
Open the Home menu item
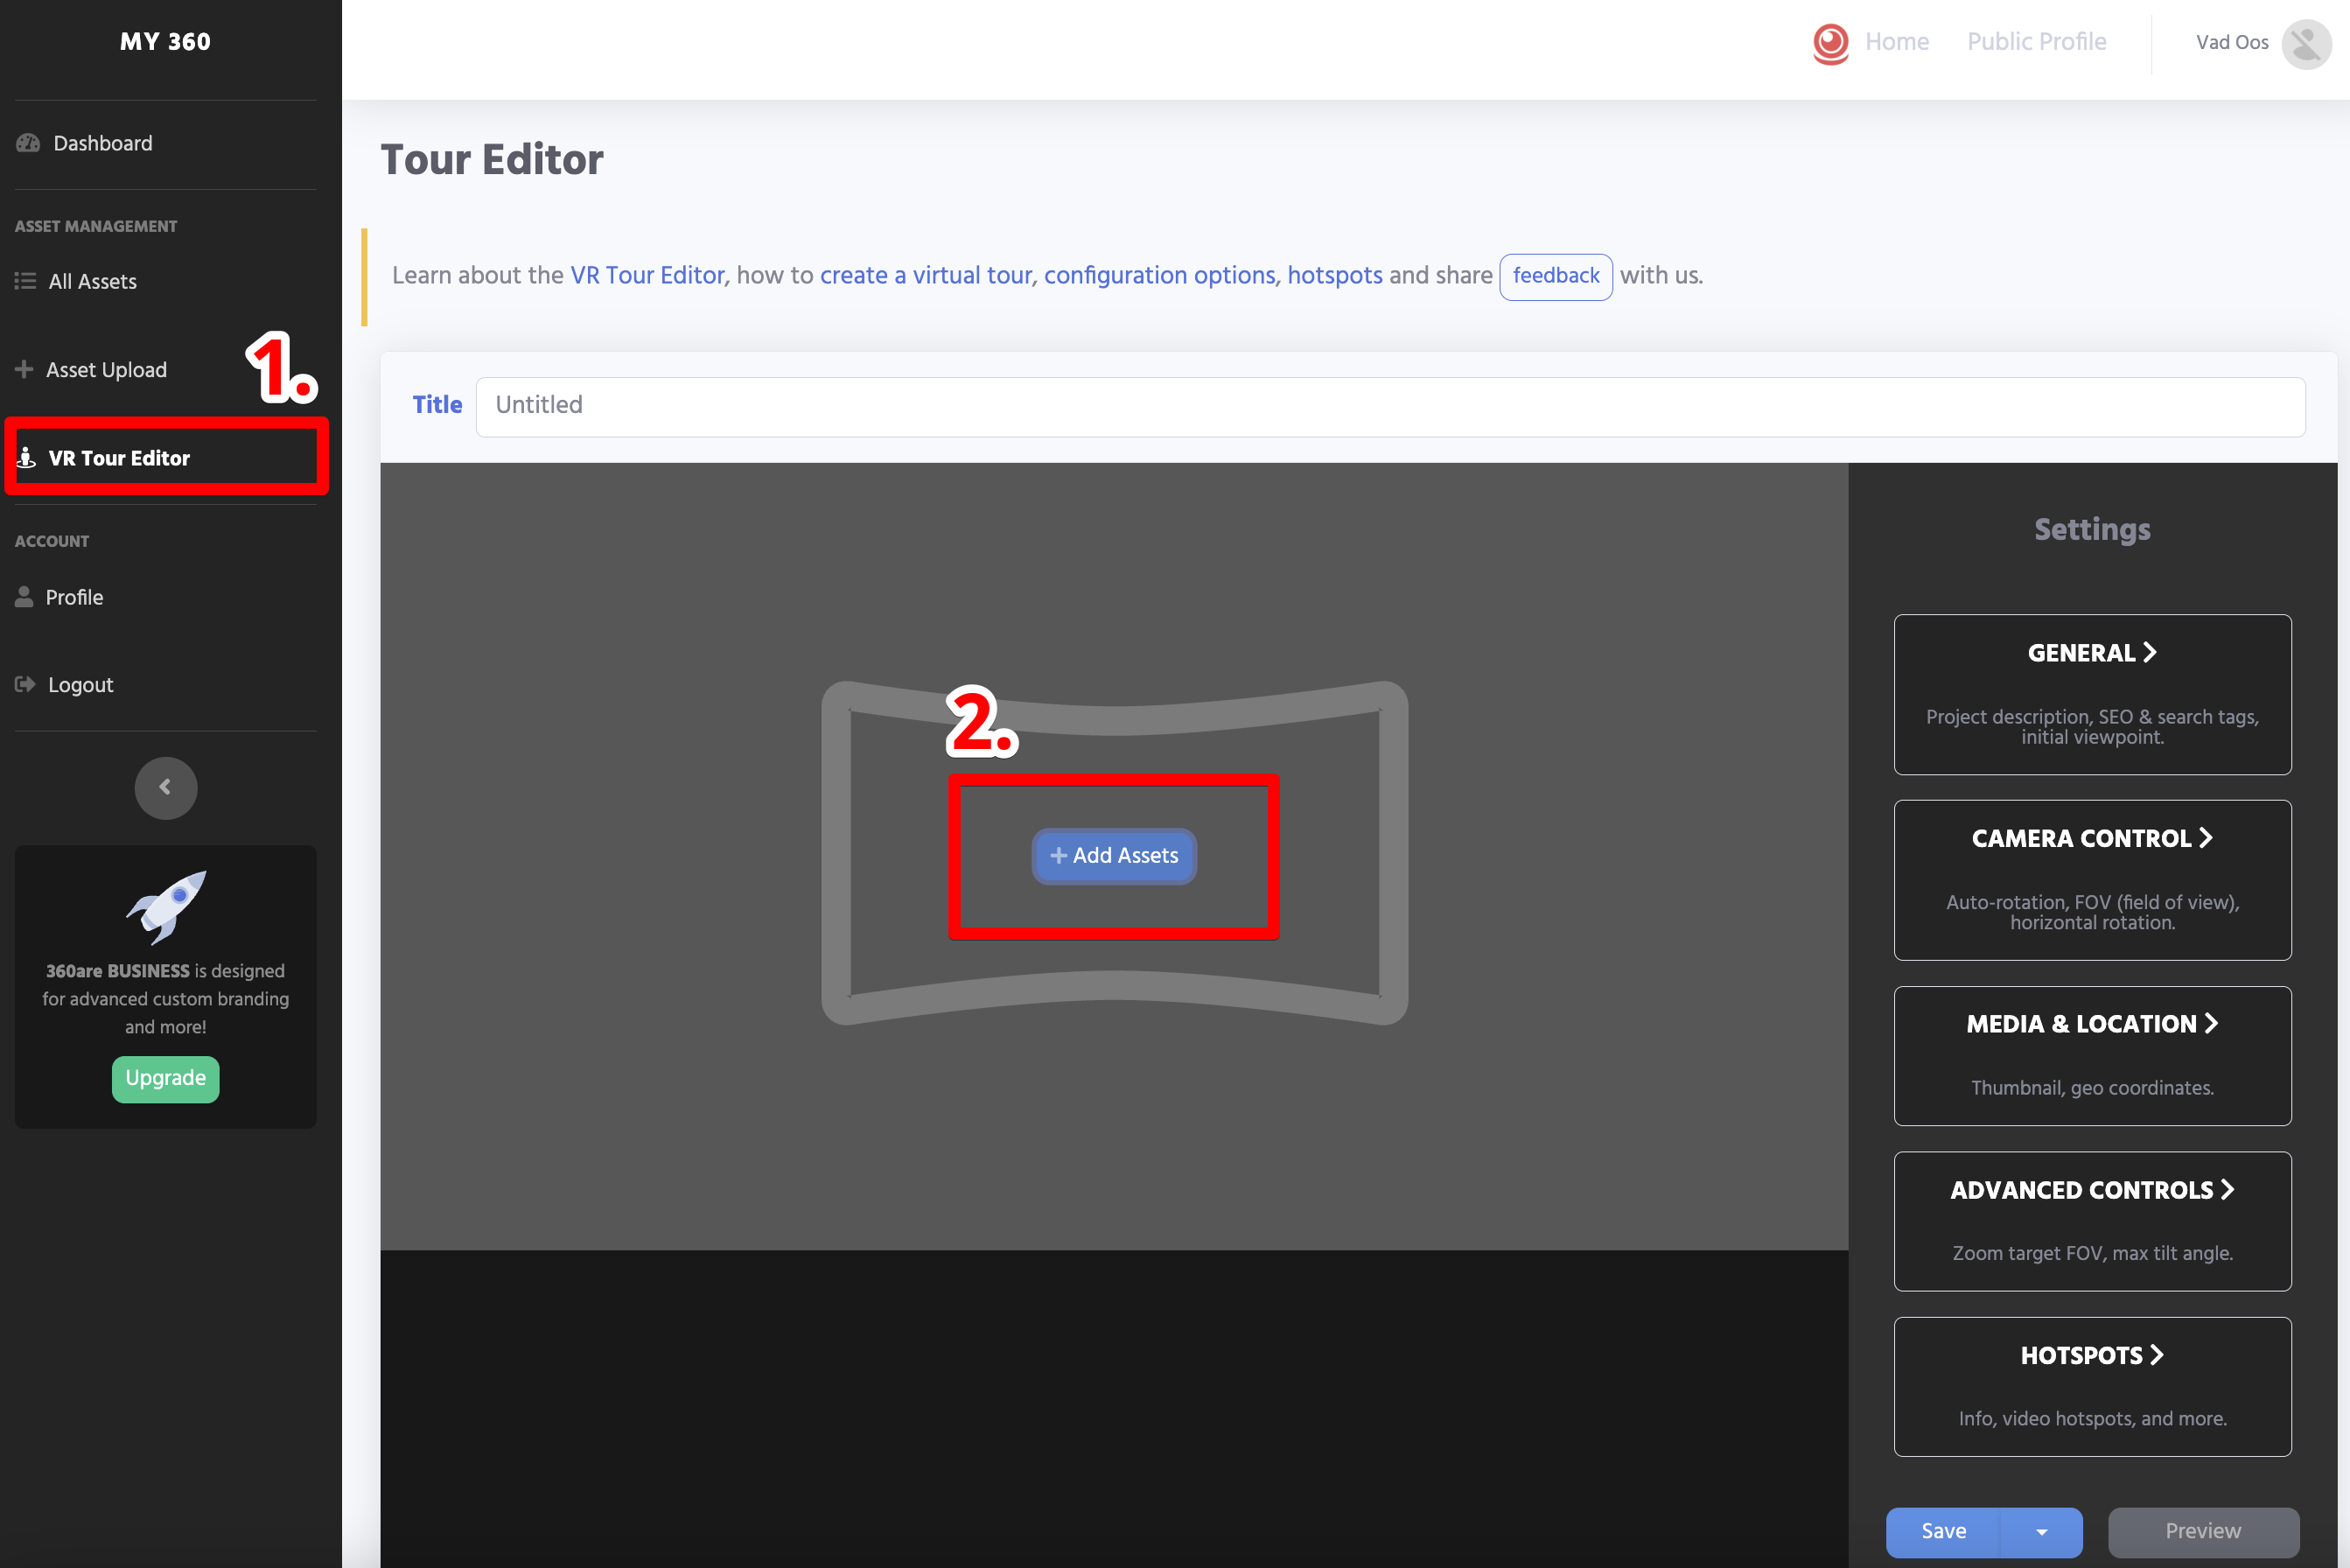[x=1897, y=42]
